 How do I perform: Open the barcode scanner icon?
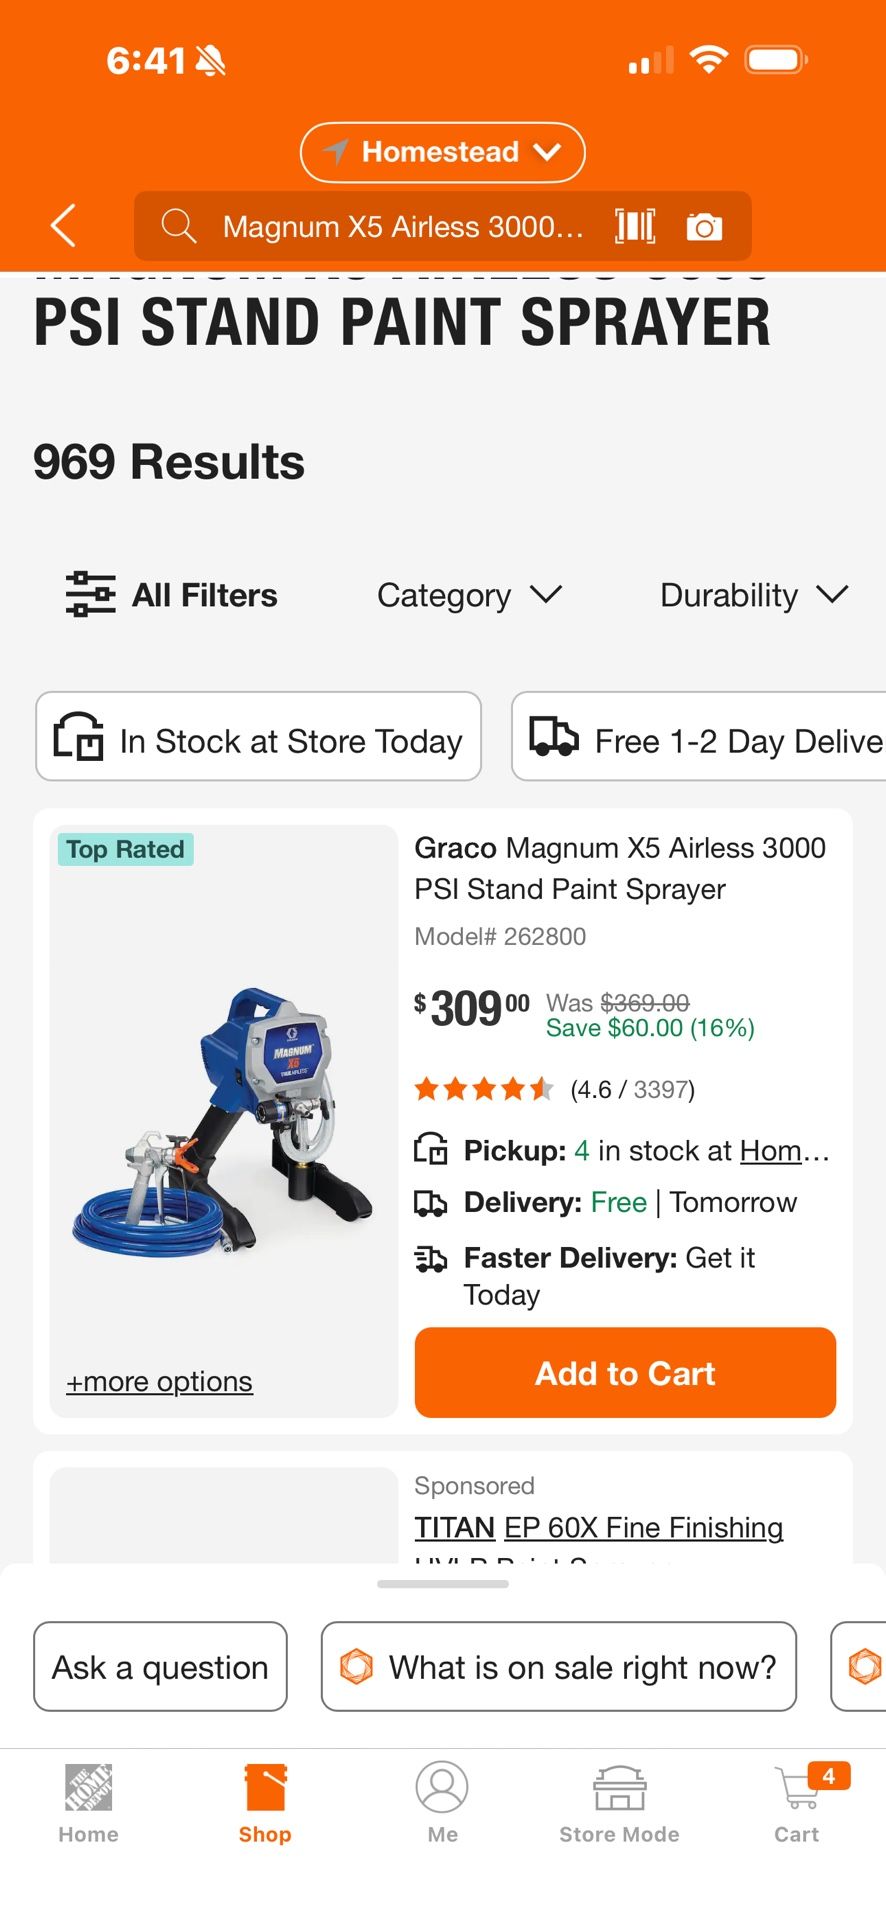[x=635, y=226]
